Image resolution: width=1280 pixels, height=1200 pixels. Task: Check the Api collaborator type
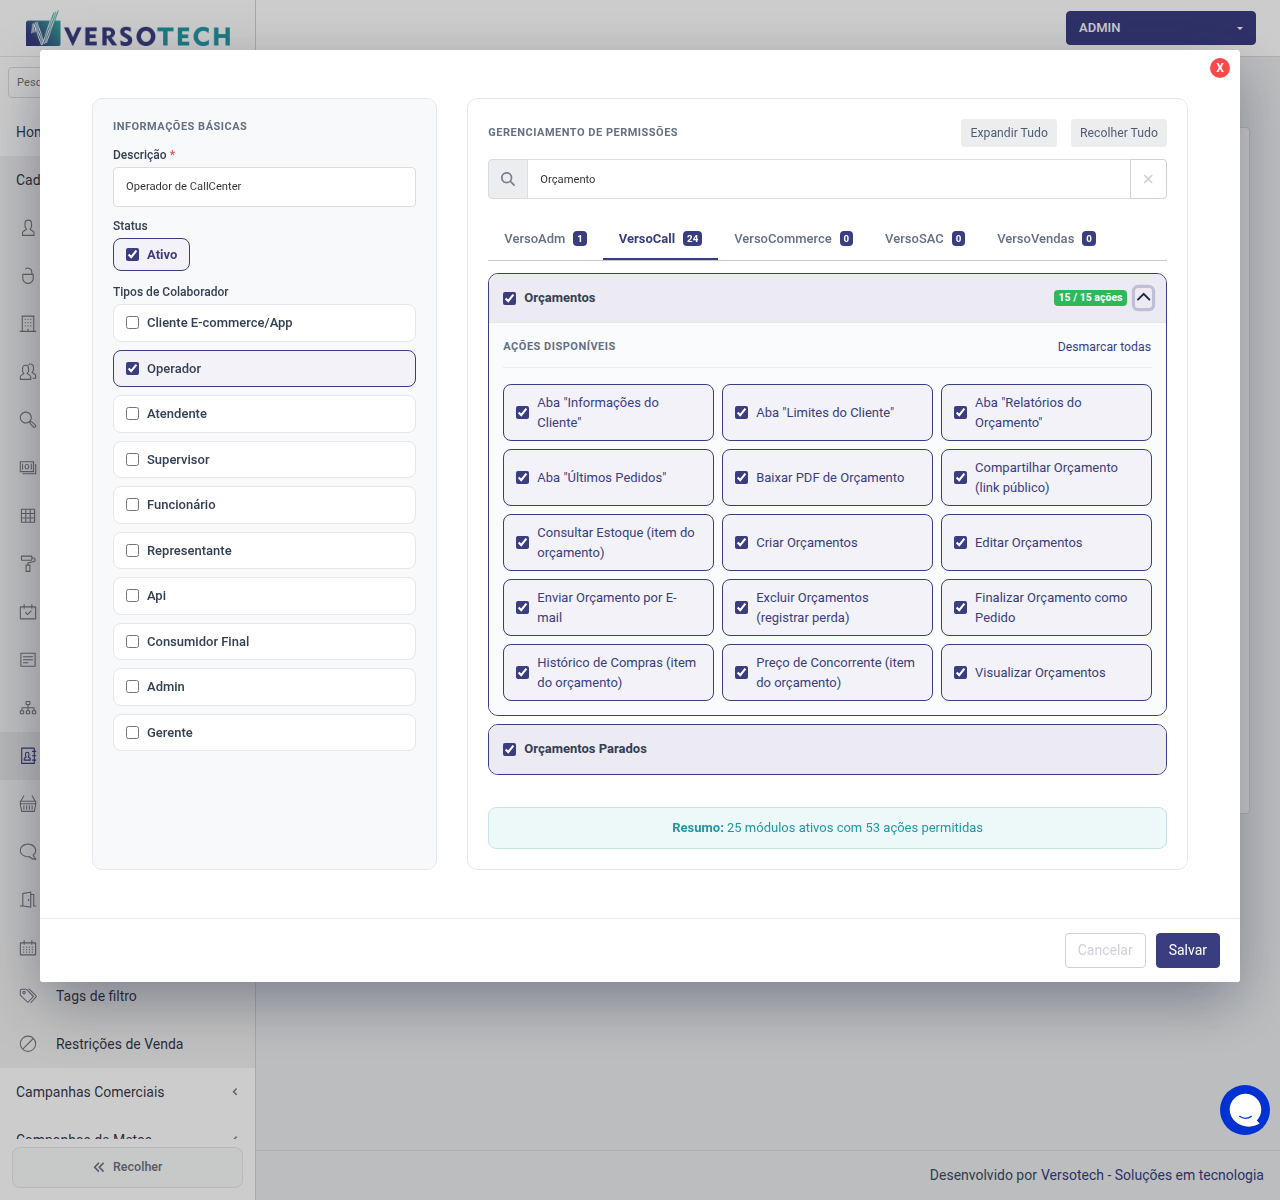(133, 596)
